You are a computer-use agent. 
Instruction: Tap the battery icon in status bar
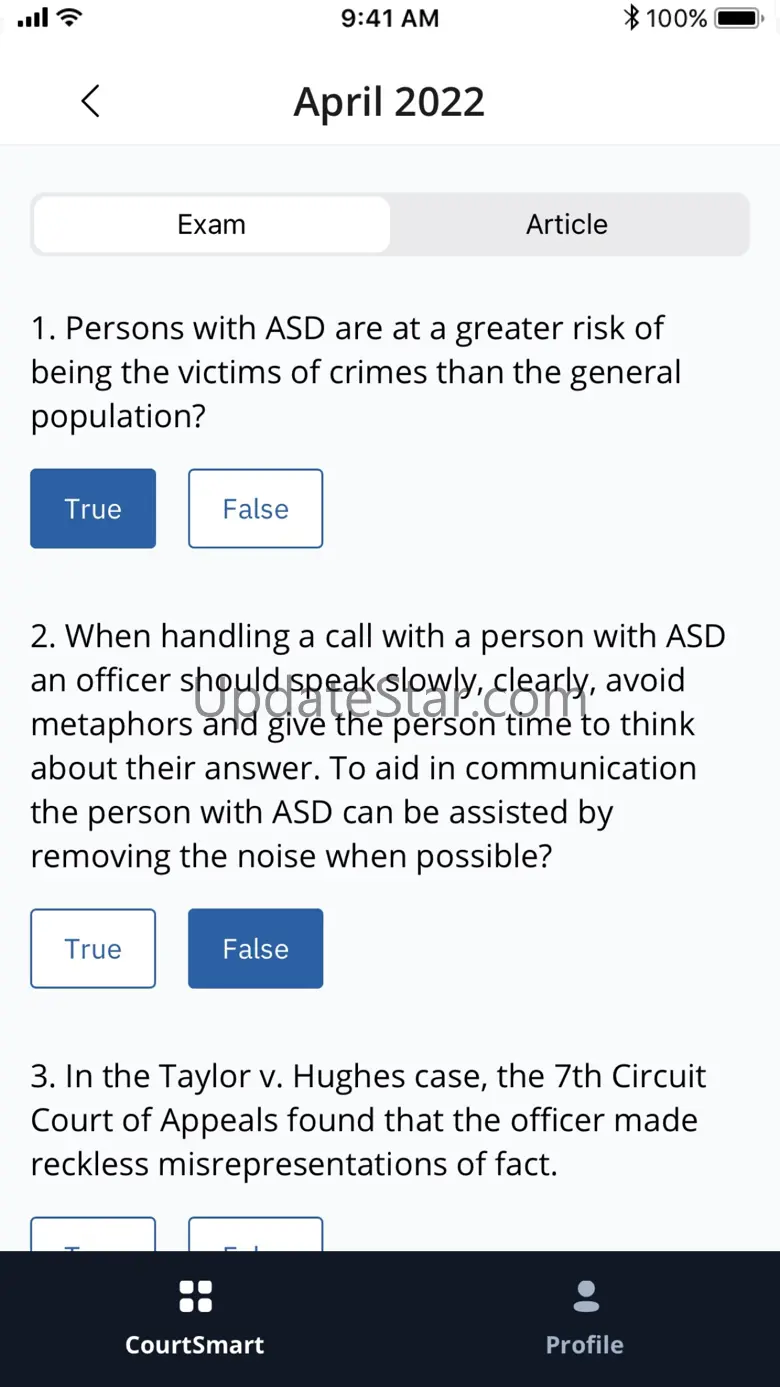pos(740,18)
